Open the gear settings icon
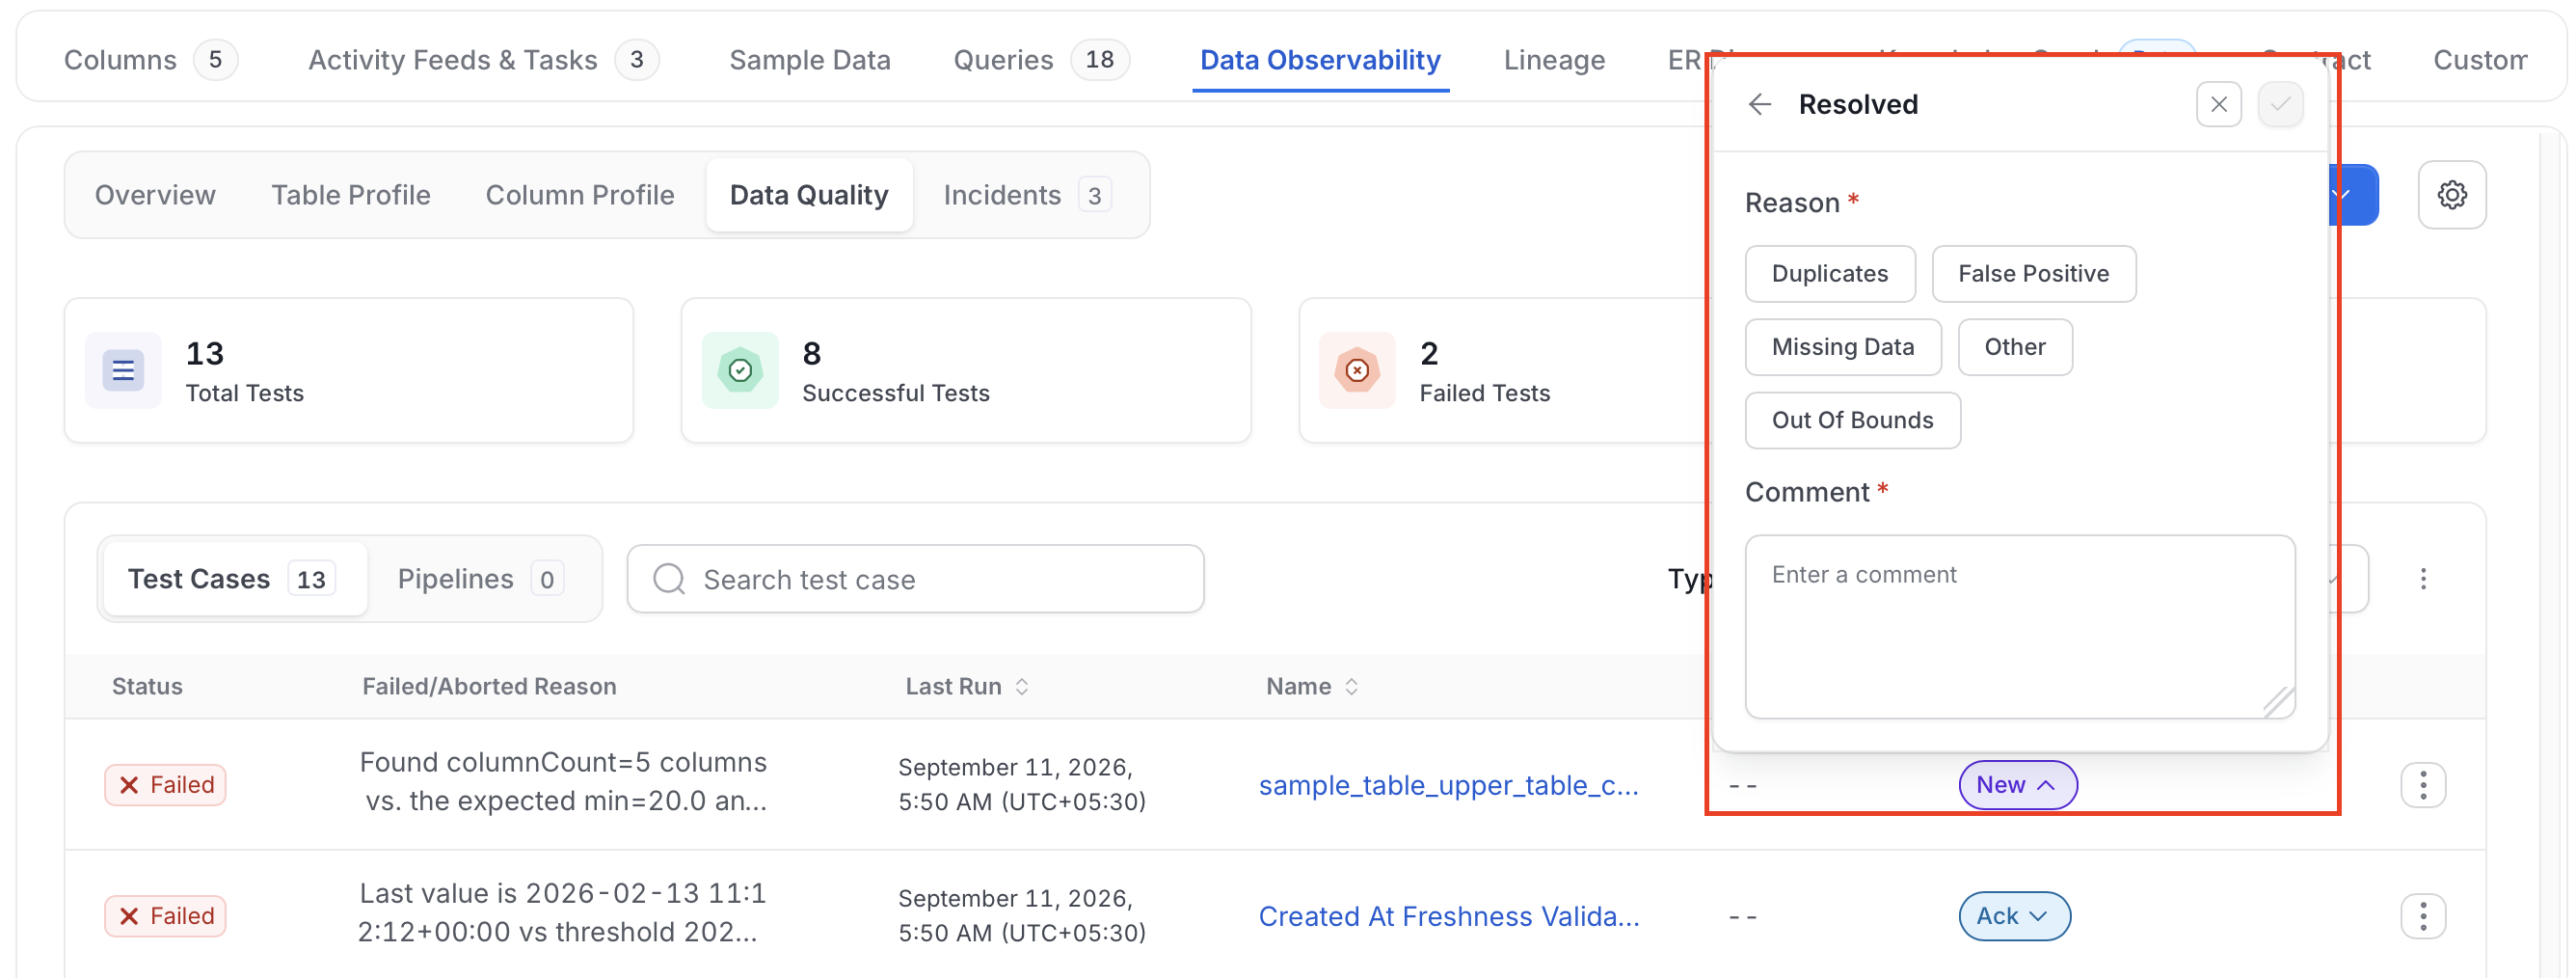 coord(2451,194)
